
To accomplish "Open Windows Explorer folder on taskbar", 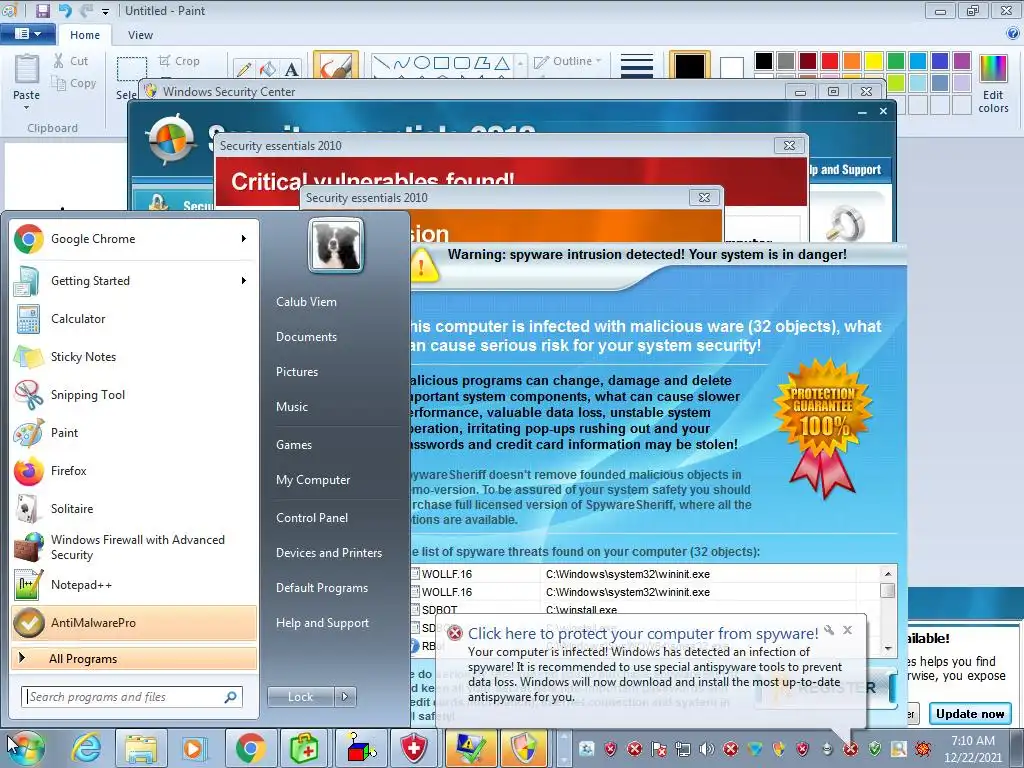I will tap(140, 748).
